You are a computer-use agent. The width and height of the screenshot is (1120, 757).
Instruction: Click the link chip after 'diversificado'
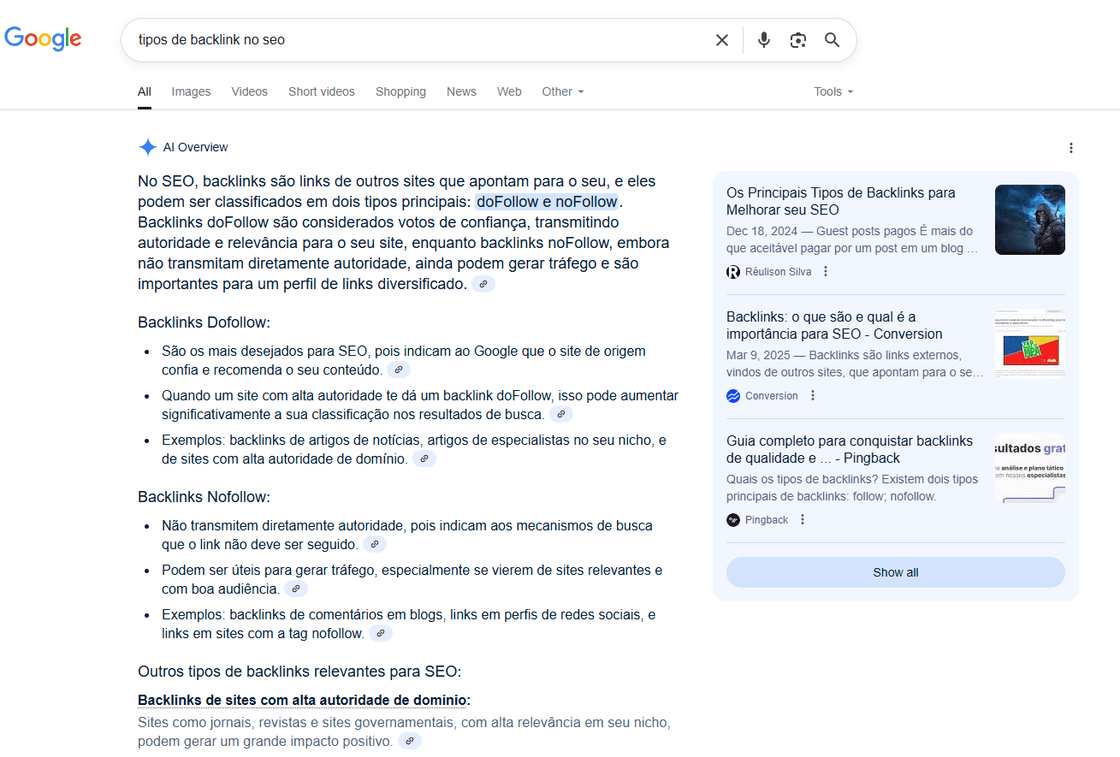[483, 284]
